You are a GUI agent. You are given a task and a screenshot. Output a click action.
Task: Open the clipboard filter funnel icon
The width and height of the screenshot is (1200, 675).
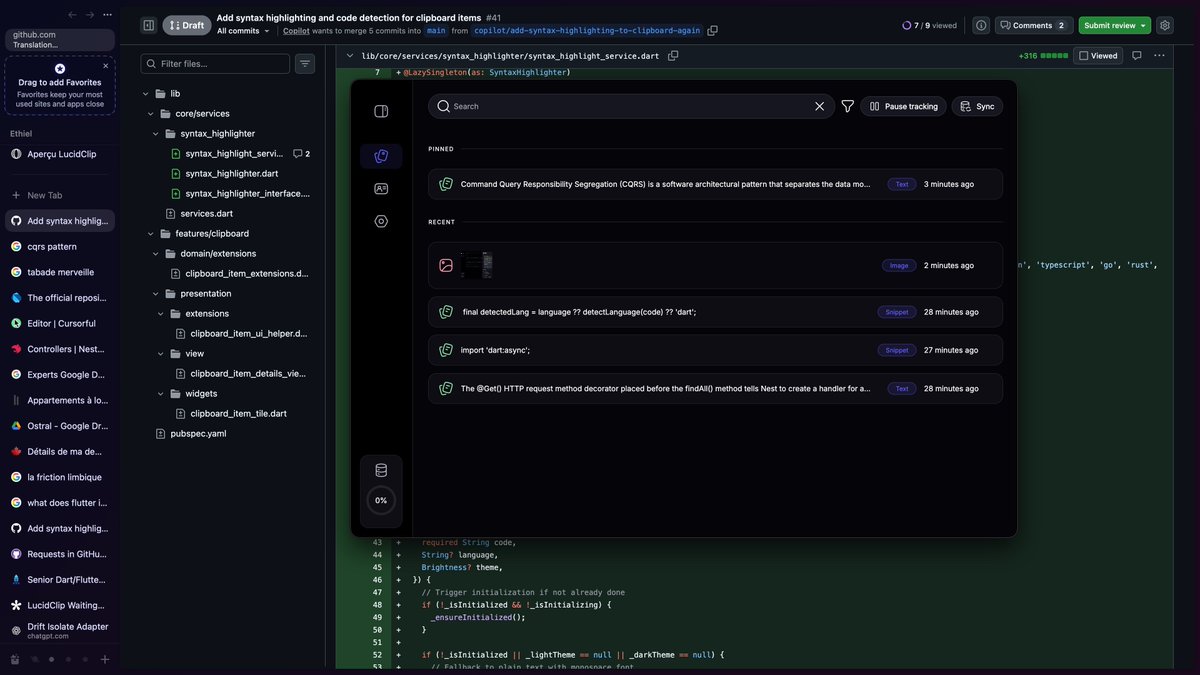click(x=848, y=106)
